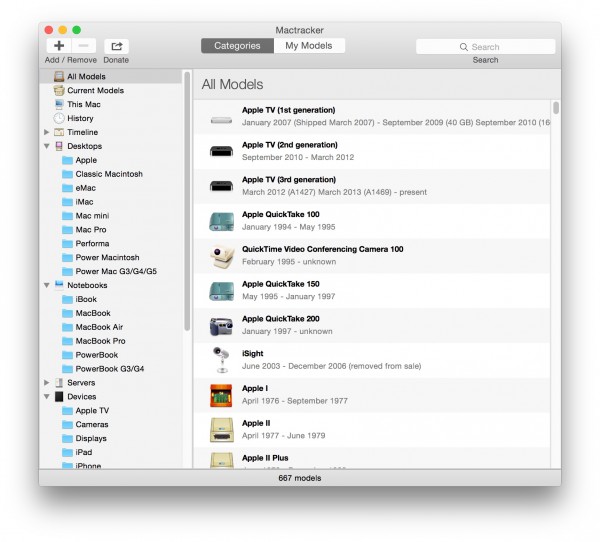Click the Apple I board icon
This screenshot has width=600, height=542.
pos(221,395)
